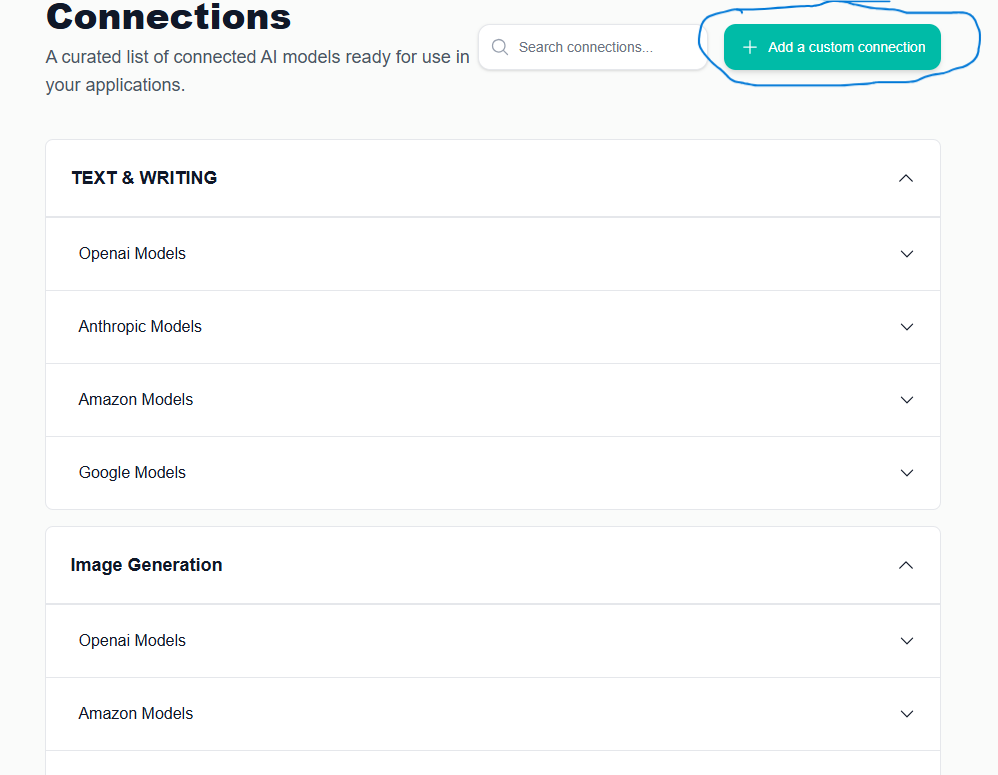The height and width of the screenshot is (775, 998).
Task: Expand Anthropic Models chevron
Action: pos(907,327)
